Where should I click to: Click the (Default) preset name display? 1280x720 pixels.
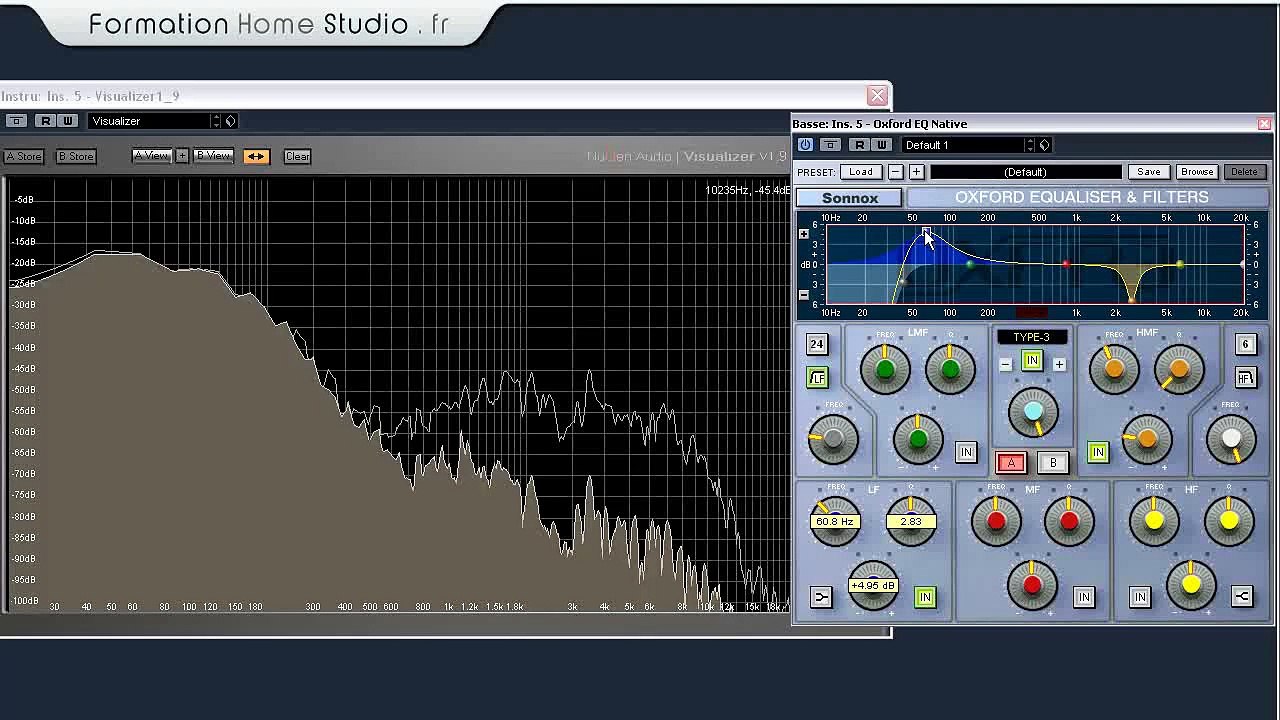[1026, 172]
